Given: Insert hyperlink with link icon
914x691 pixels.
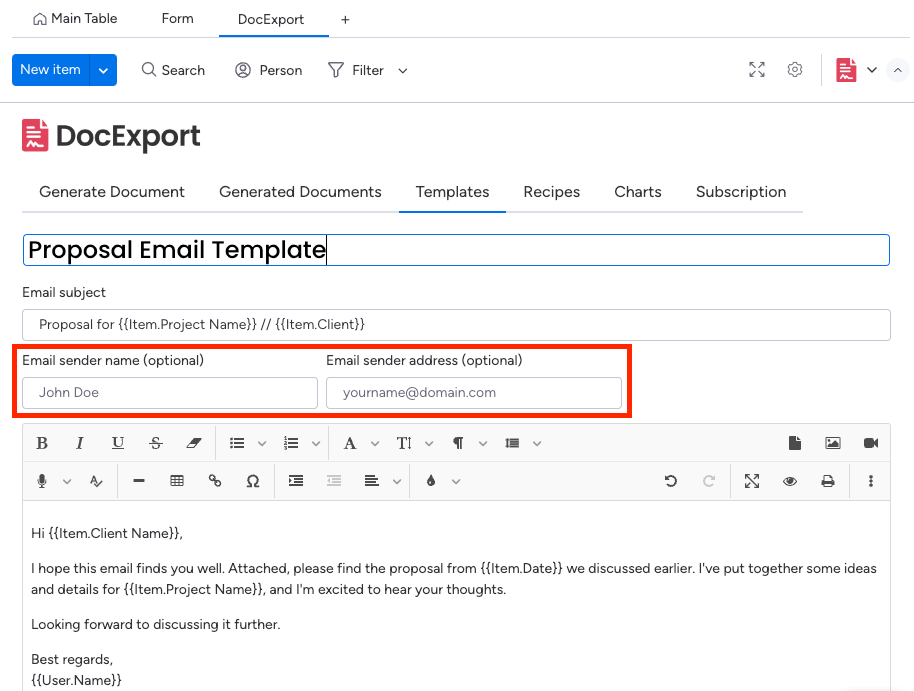Looking at the screenshot, I should click(x=215, y=481).
